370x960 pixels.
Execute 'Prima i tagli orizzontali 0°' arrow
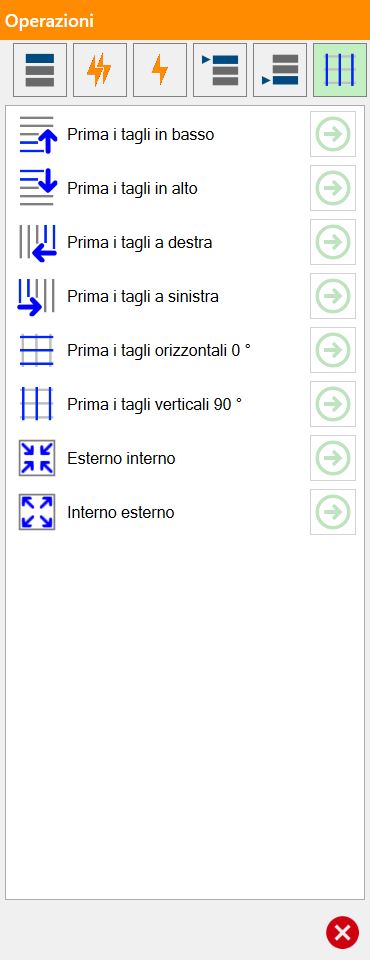pyautogui.click(x=333, y=350)
